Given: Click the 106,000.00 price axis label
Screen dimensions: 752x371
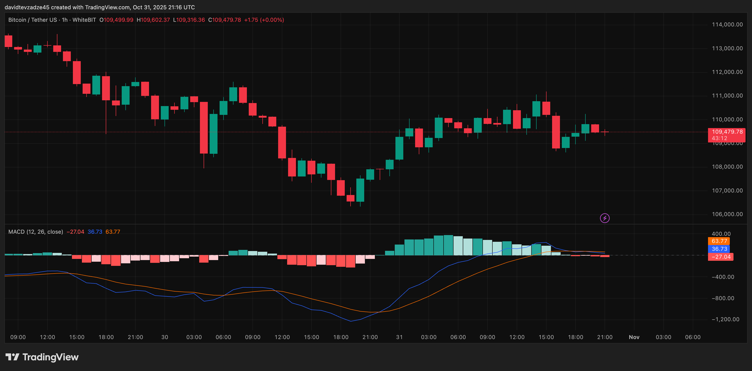Looking at the screenshot, I should tap(727, 214).
